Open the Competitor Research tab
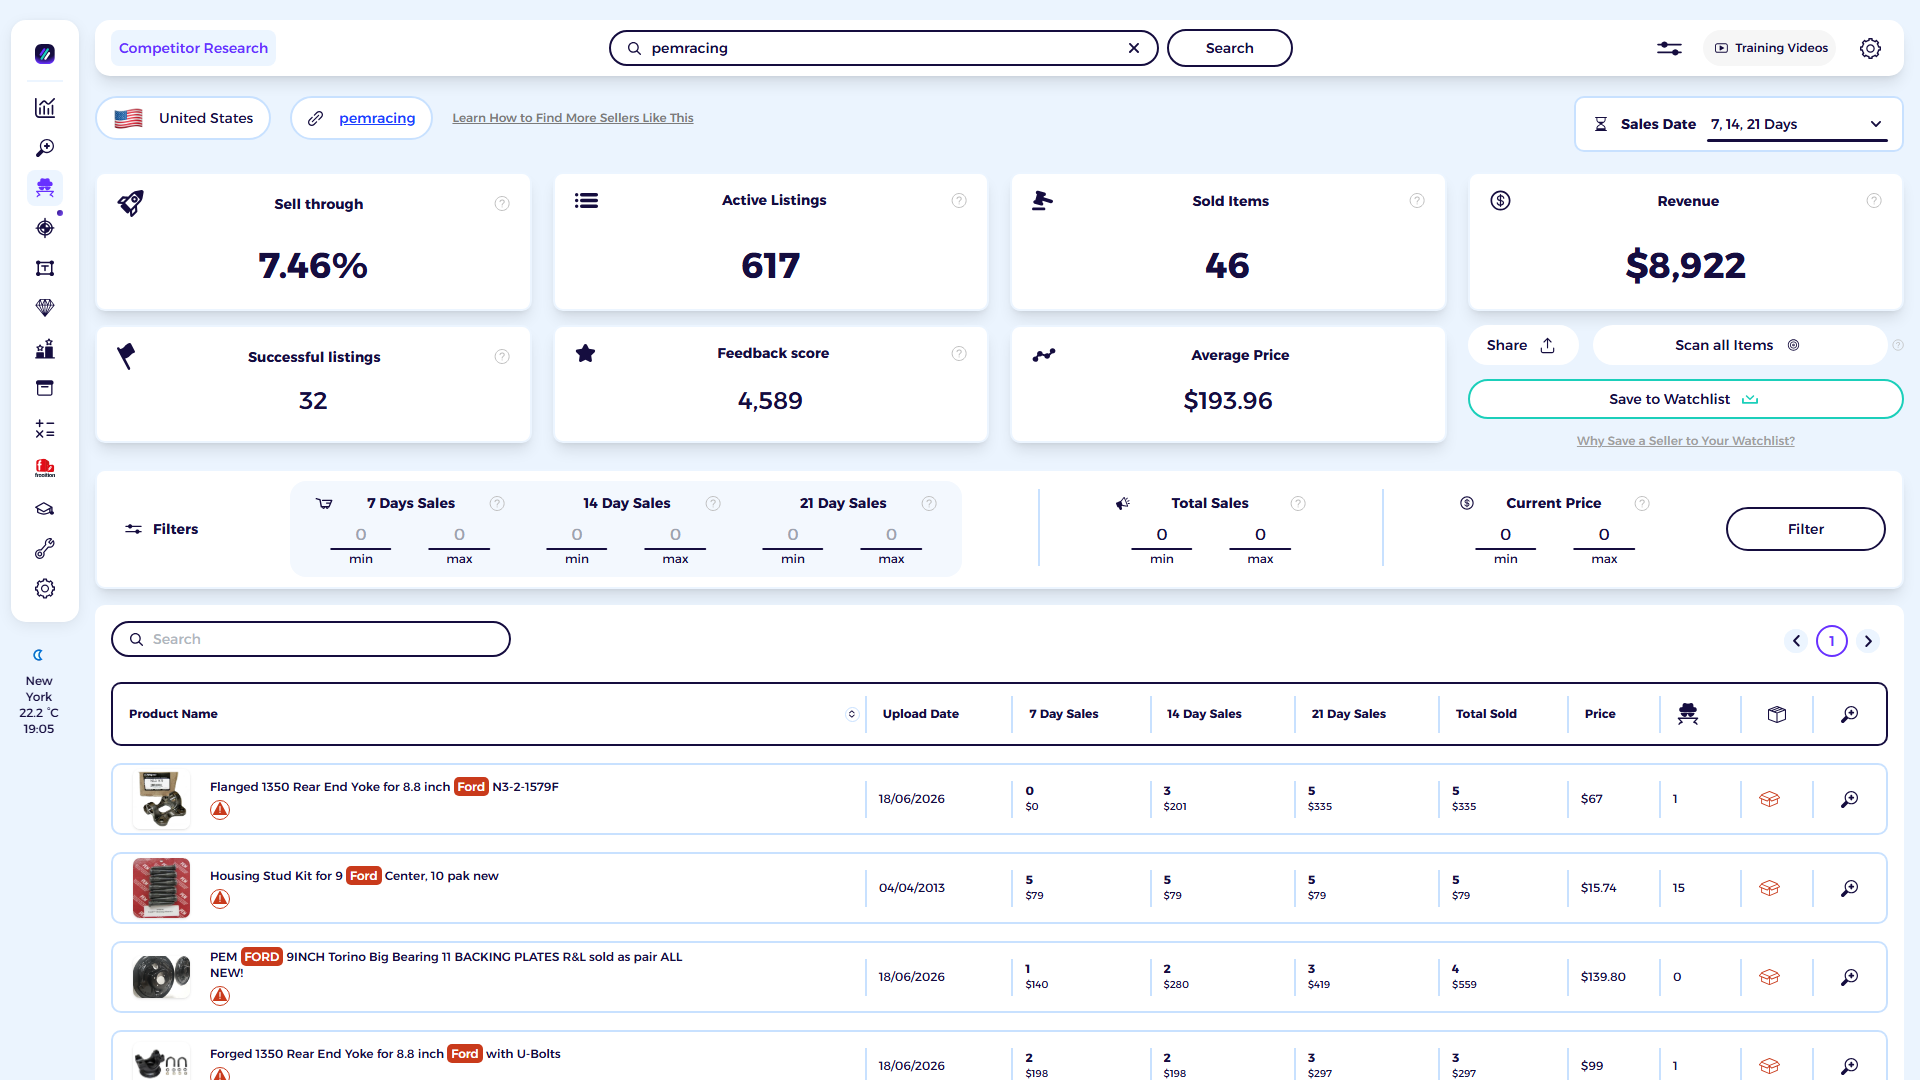The height and width of the screenshot is (1080, 1920). click(193, 48)
